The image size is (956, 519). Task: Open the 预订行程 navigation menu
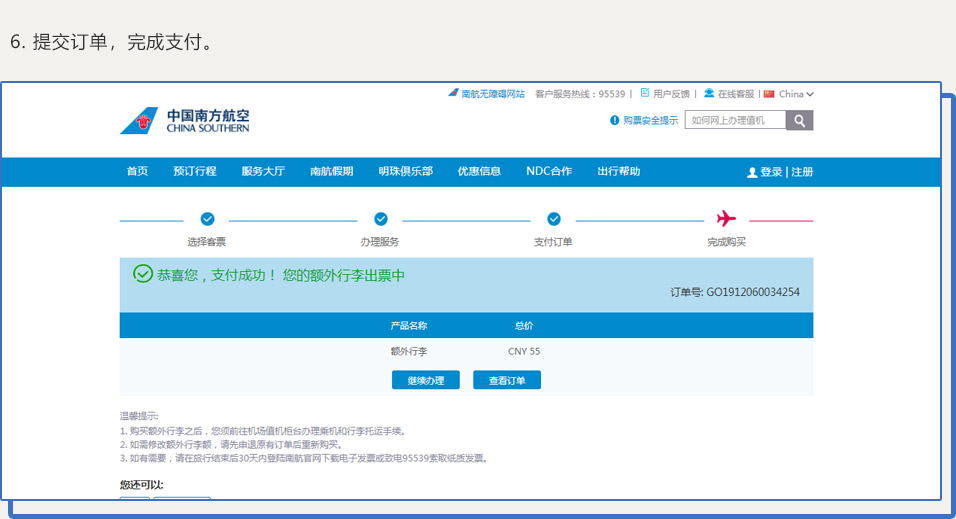pyautogui.click(x=194, y=172)
